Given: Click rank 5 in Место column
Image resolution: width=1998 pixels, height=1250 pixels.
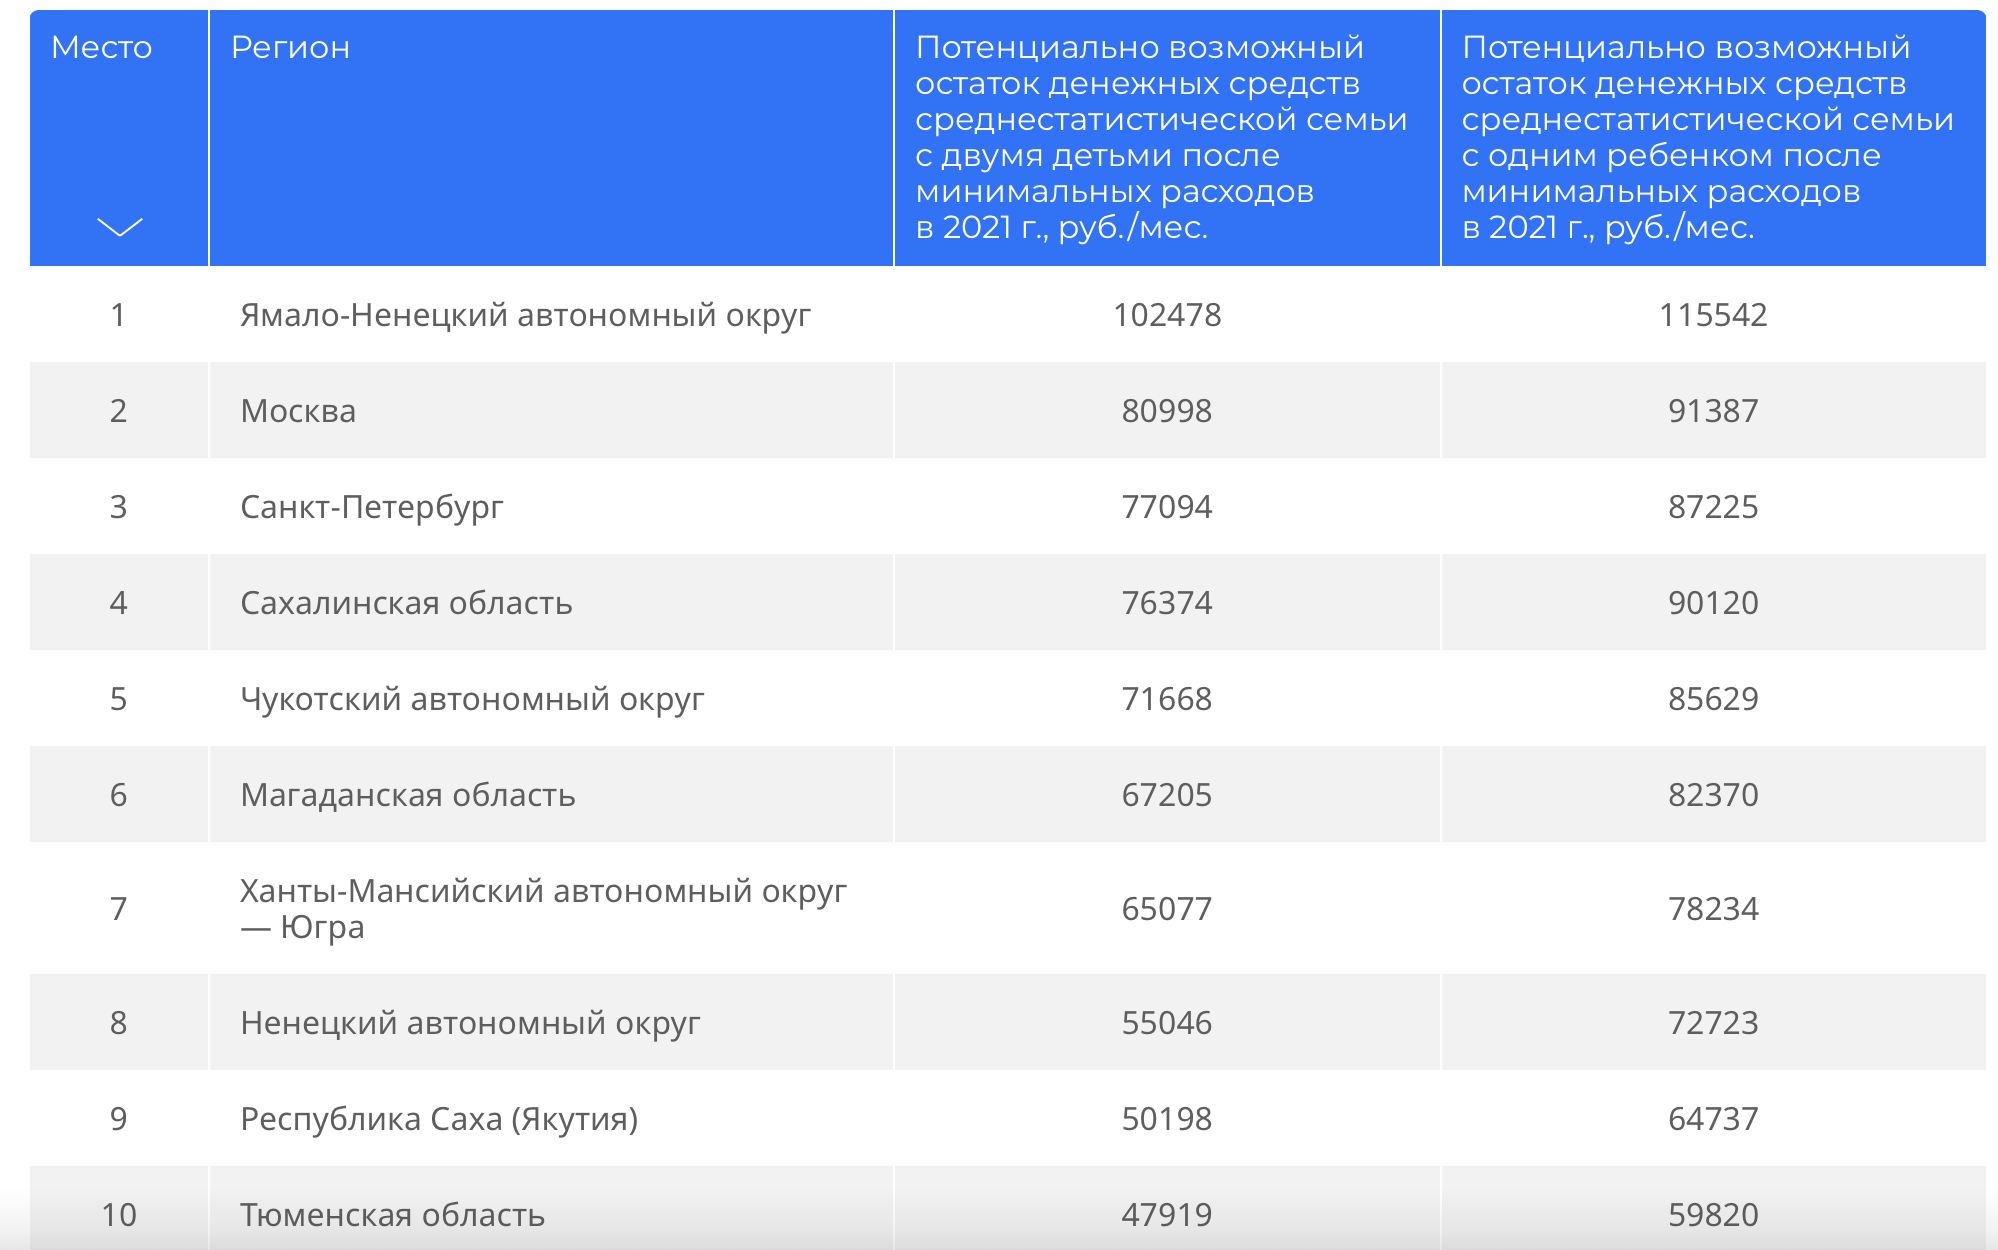Looking at the screenshot, I should (x=119, y=699).
